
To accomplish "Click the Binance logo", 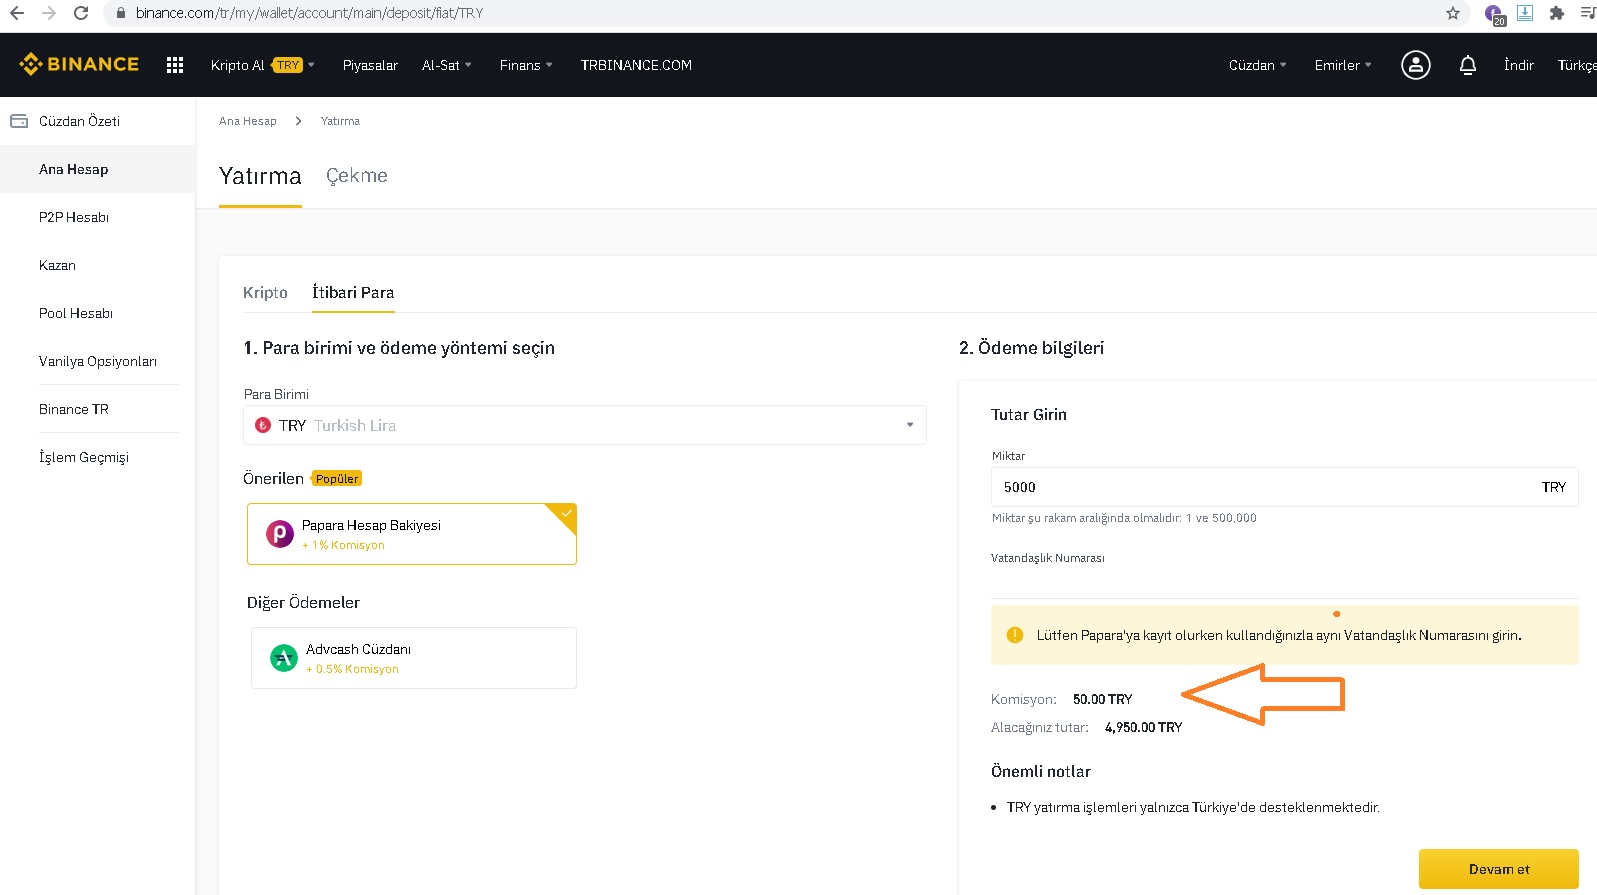I will (x=79, y=65).
